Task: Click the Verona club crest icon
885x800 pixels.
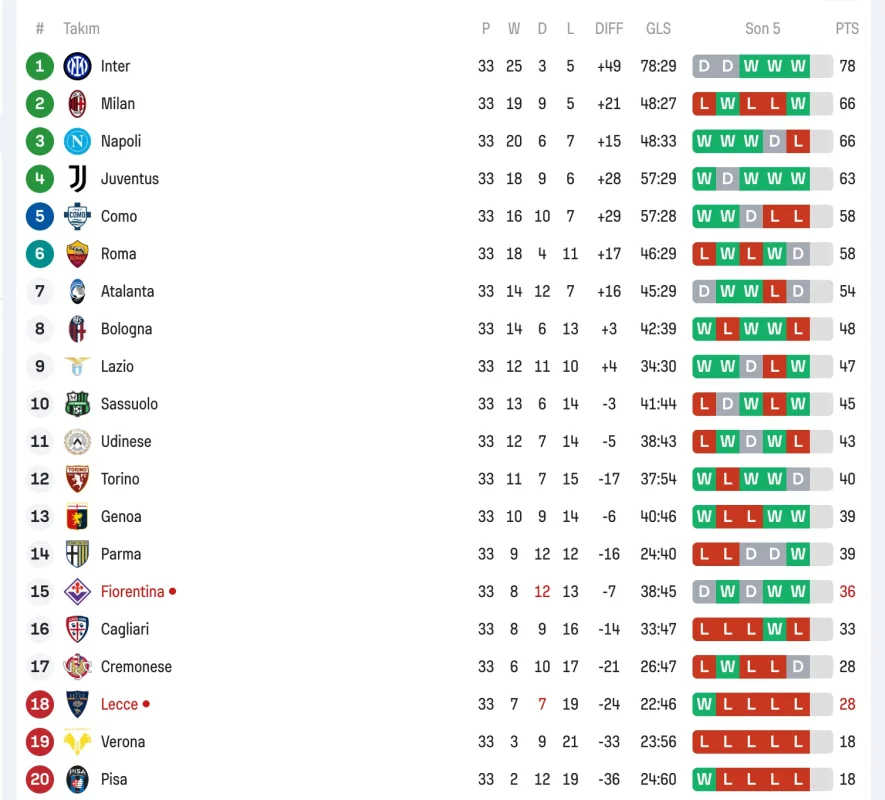Action: click(x=77, y=742)
